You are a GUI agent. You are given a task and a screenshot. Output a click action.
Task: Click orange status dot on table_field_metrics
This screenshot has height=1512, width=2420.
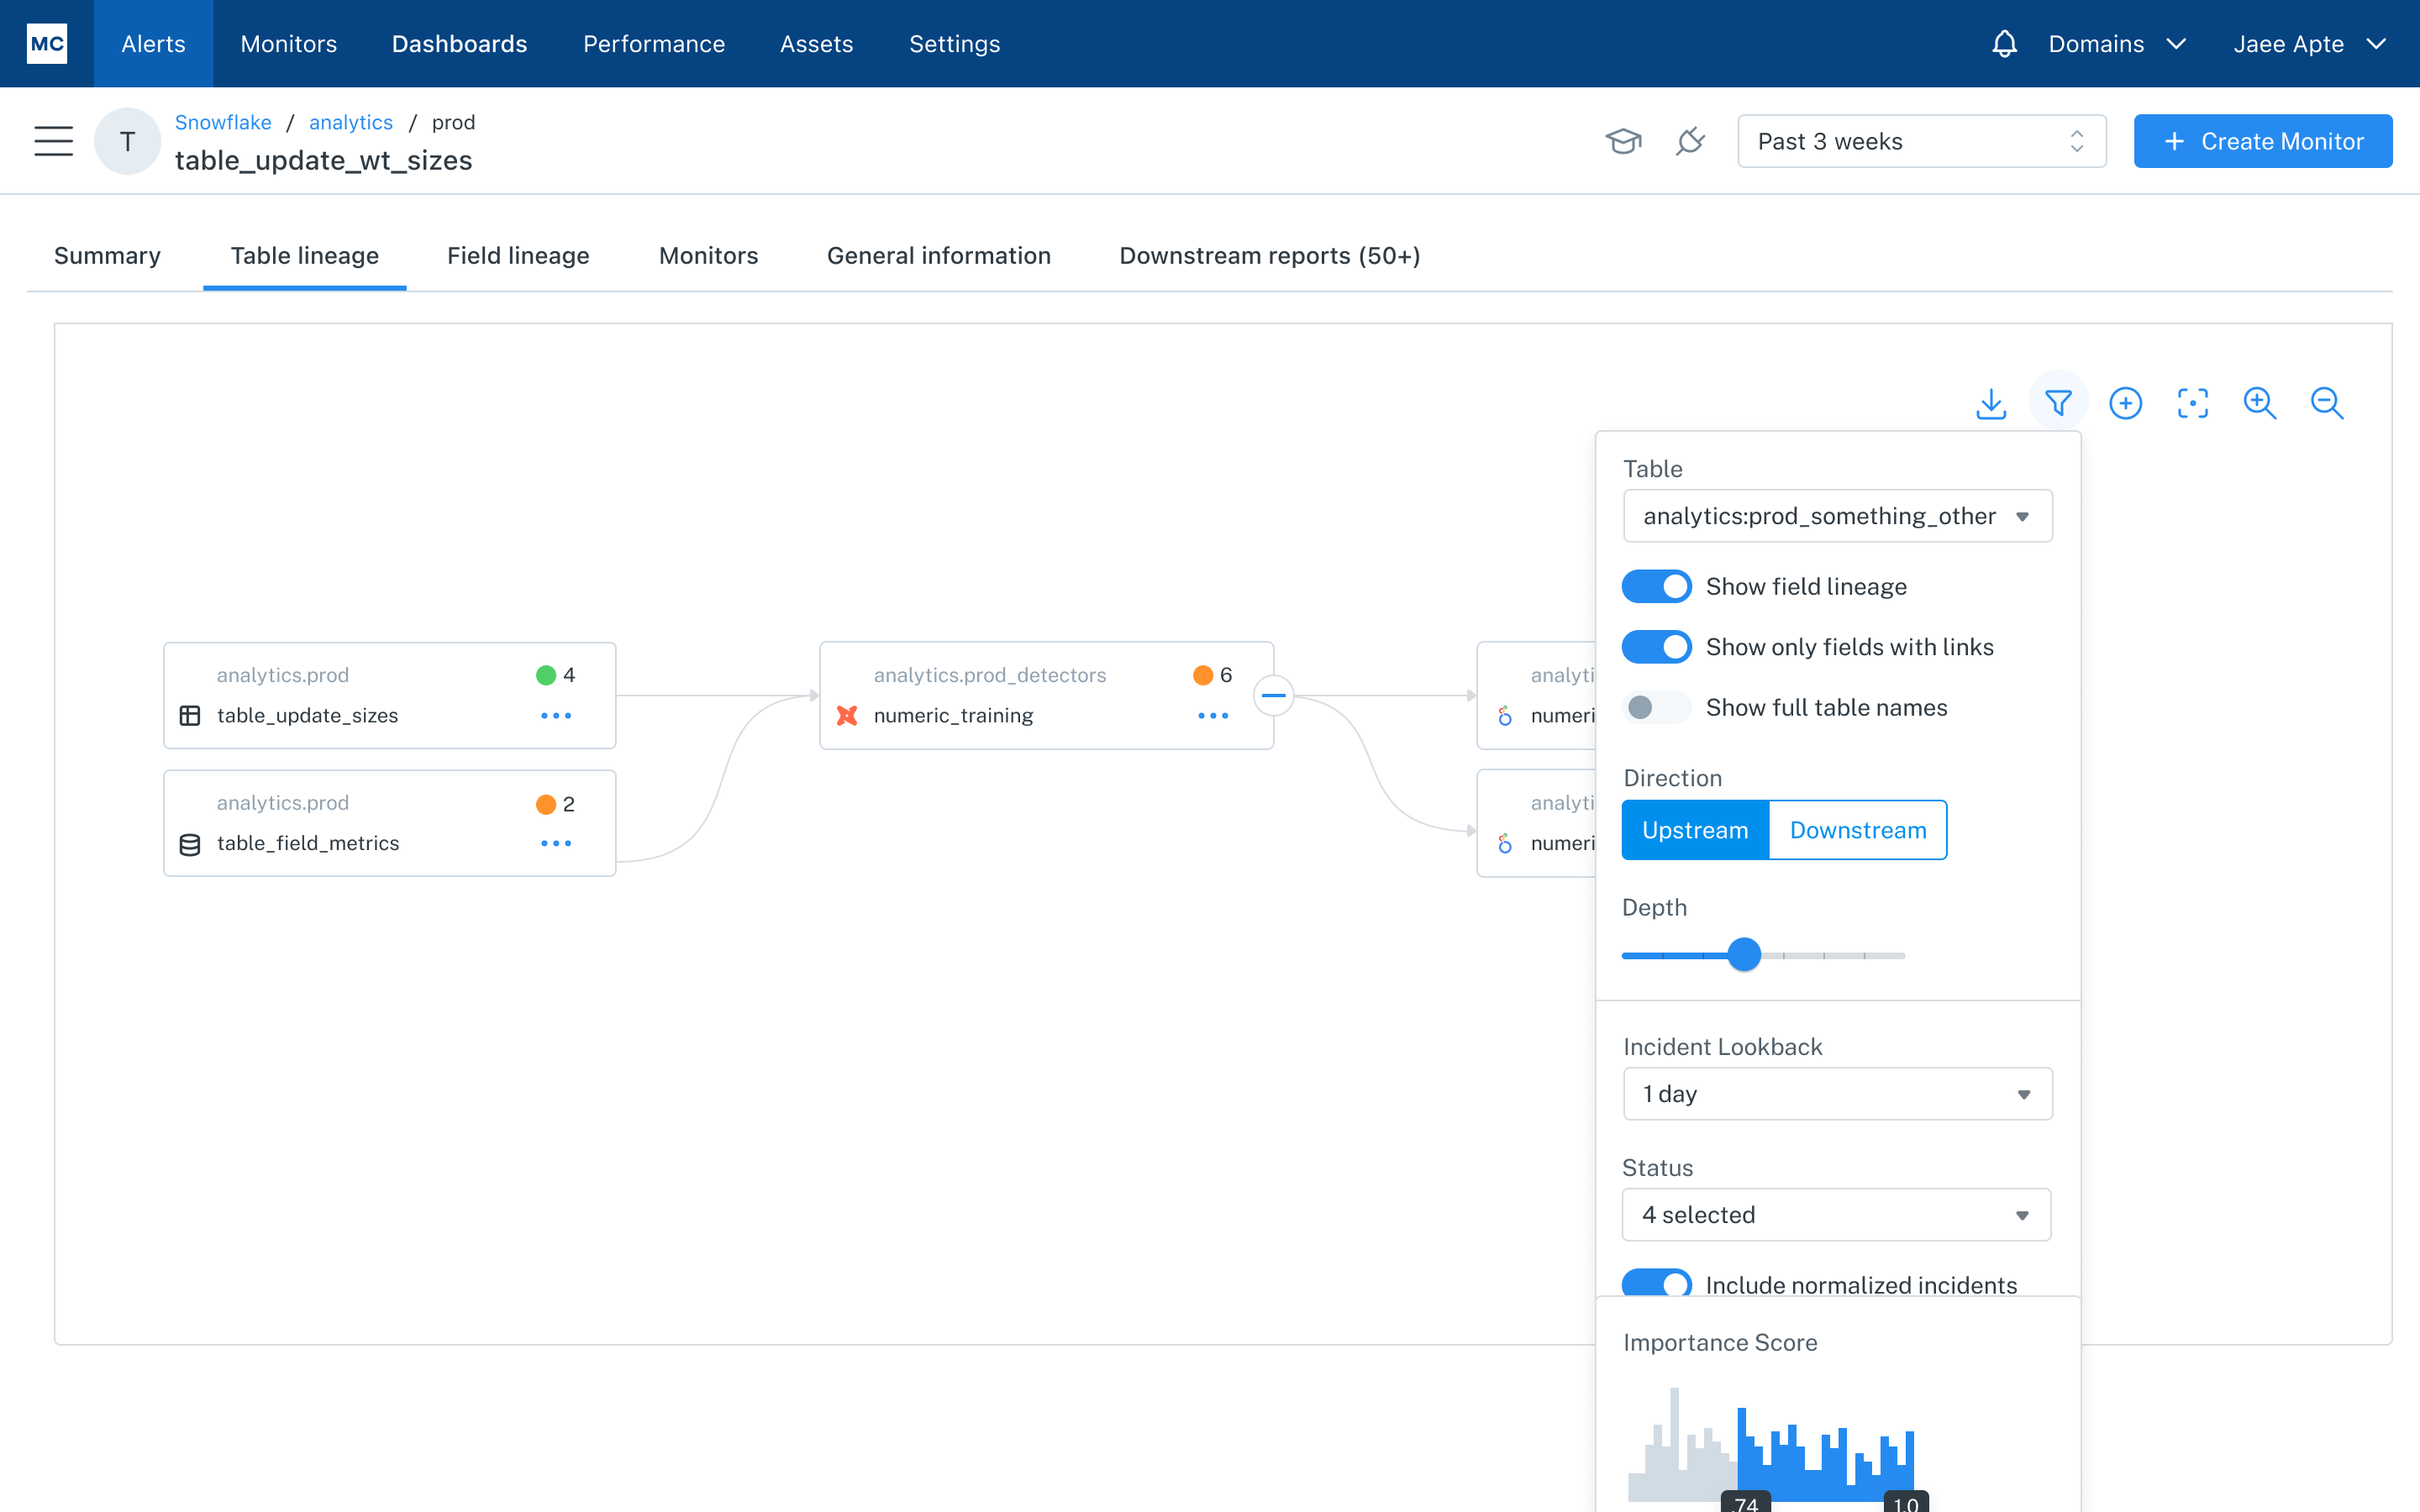coord(546,804)
